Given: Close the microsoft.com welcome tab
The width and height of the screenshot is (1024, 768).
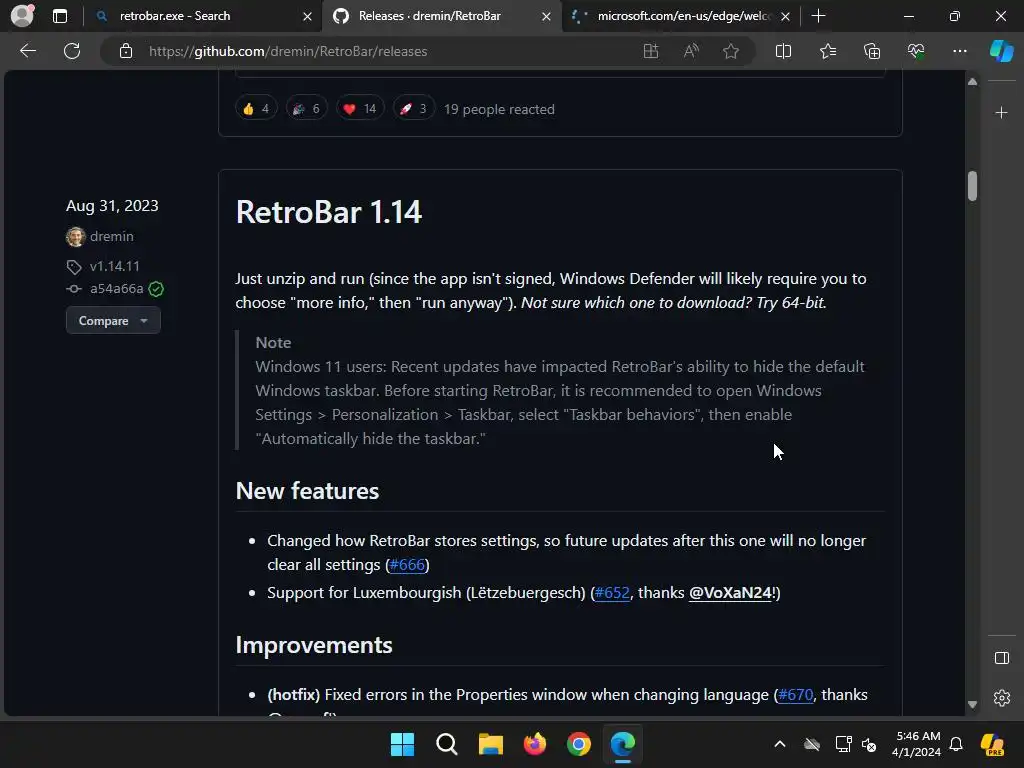Looking at the screenshot, I should (786, 16).
